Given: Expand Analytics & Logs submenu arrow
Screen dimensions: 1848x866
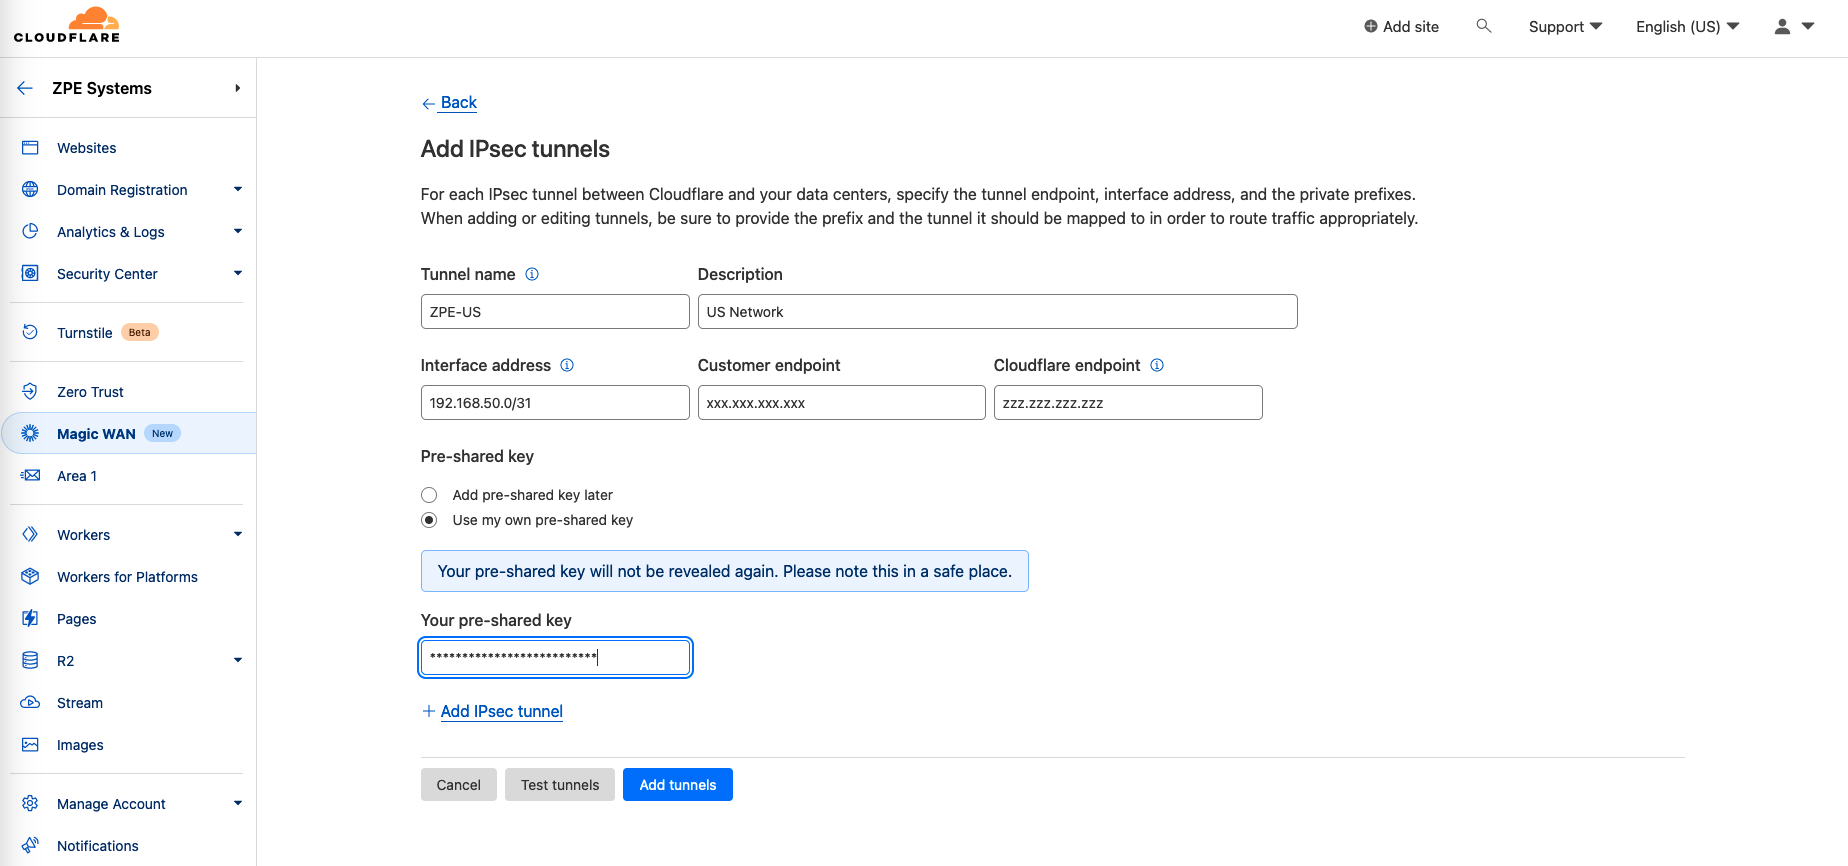Looking at the screenshot, I should coord(238,231).
